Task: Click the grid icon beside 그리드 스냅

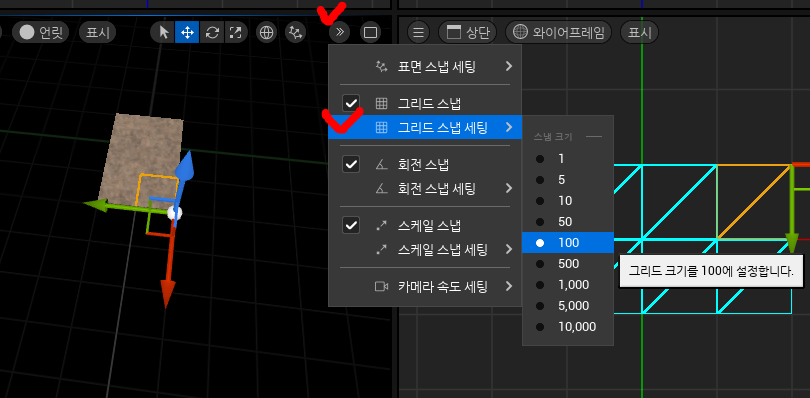Action: click(x=381, y=103)
